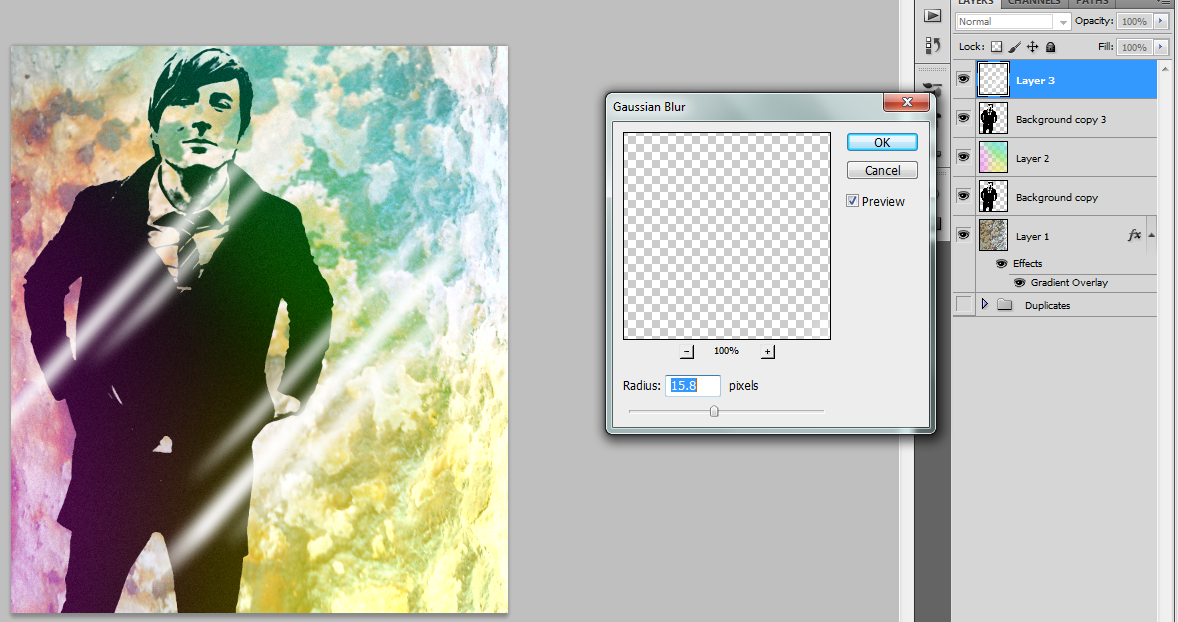Toggle visibility of Layer 2
The image size is (1178, 622).
pyautogui.click(x=963, y=157)
